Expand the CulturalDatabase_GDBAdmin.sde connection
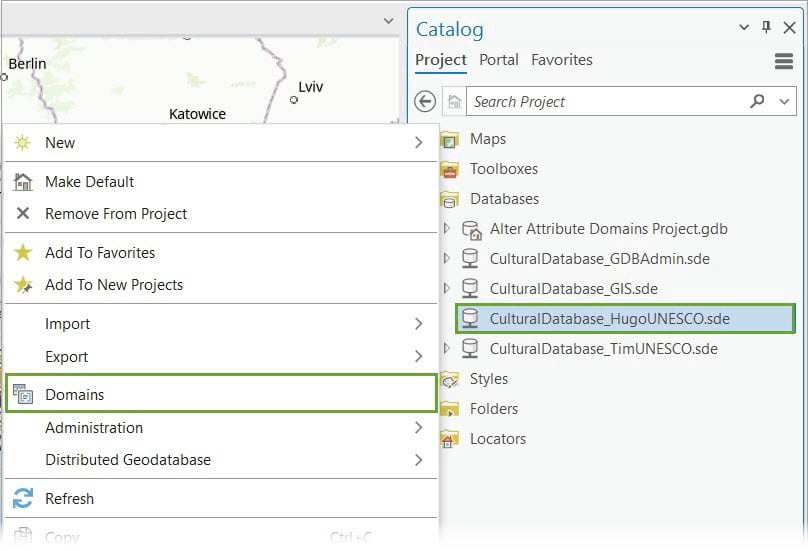Image resolution: width=808 pixels, height=551 pixels. 447,259
